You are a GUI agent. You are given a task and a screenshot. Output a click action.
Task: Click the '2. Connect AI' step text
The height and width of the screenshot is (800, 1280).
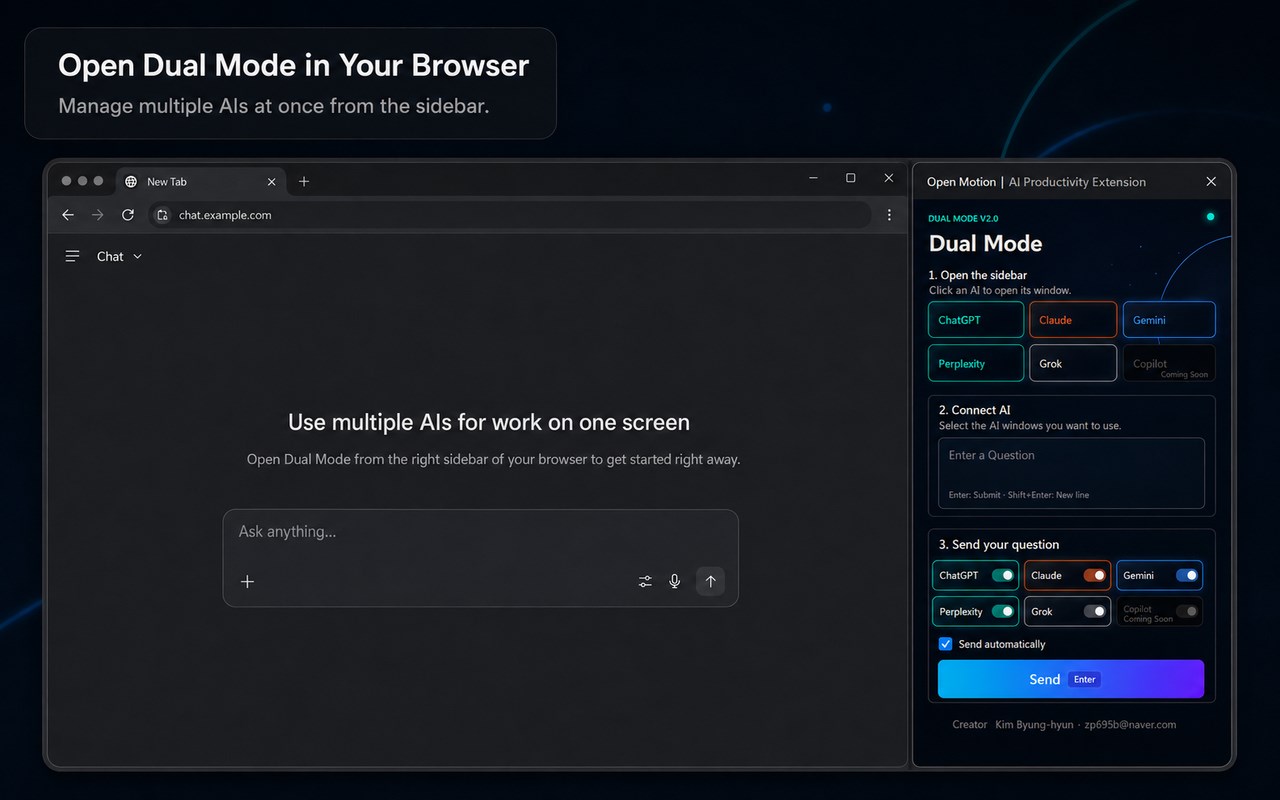[975, 410]
